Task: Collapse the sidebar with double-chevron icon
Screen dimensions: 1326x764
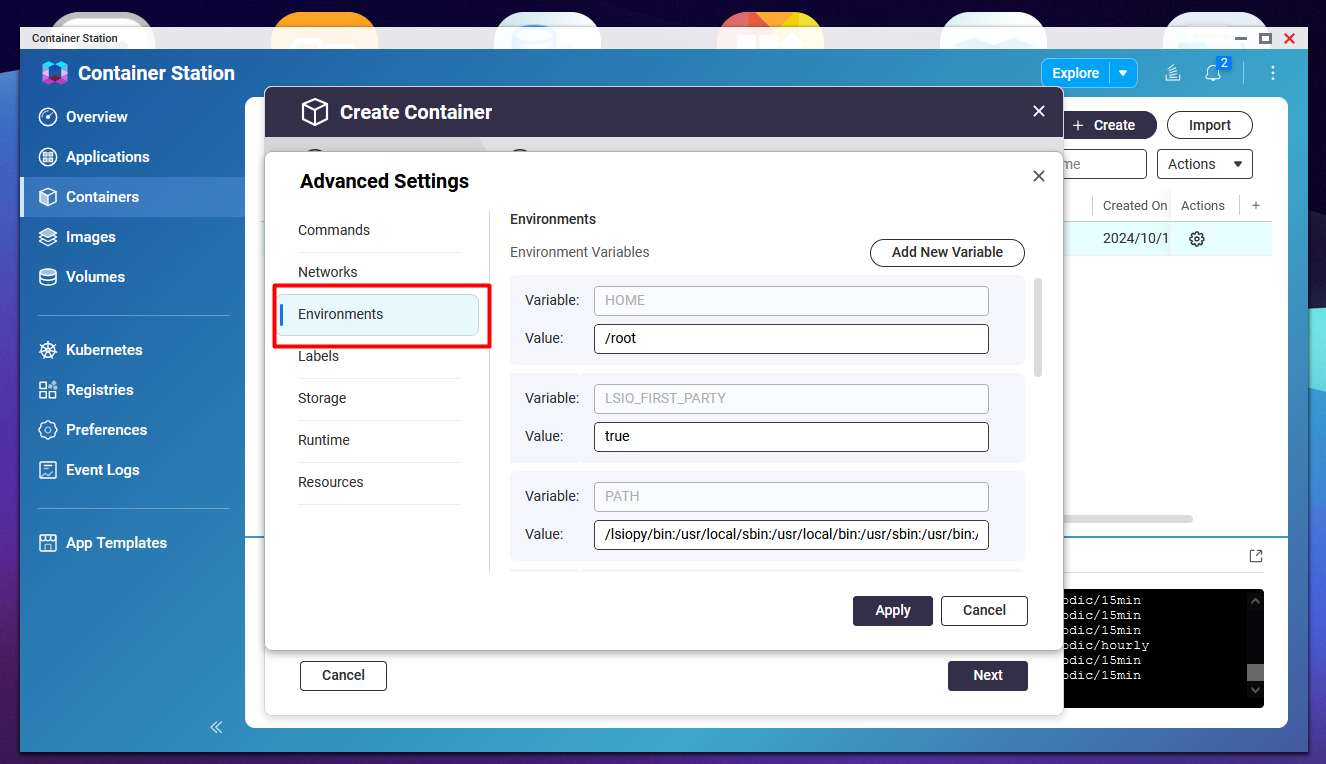Action: [x=216, y=727]
